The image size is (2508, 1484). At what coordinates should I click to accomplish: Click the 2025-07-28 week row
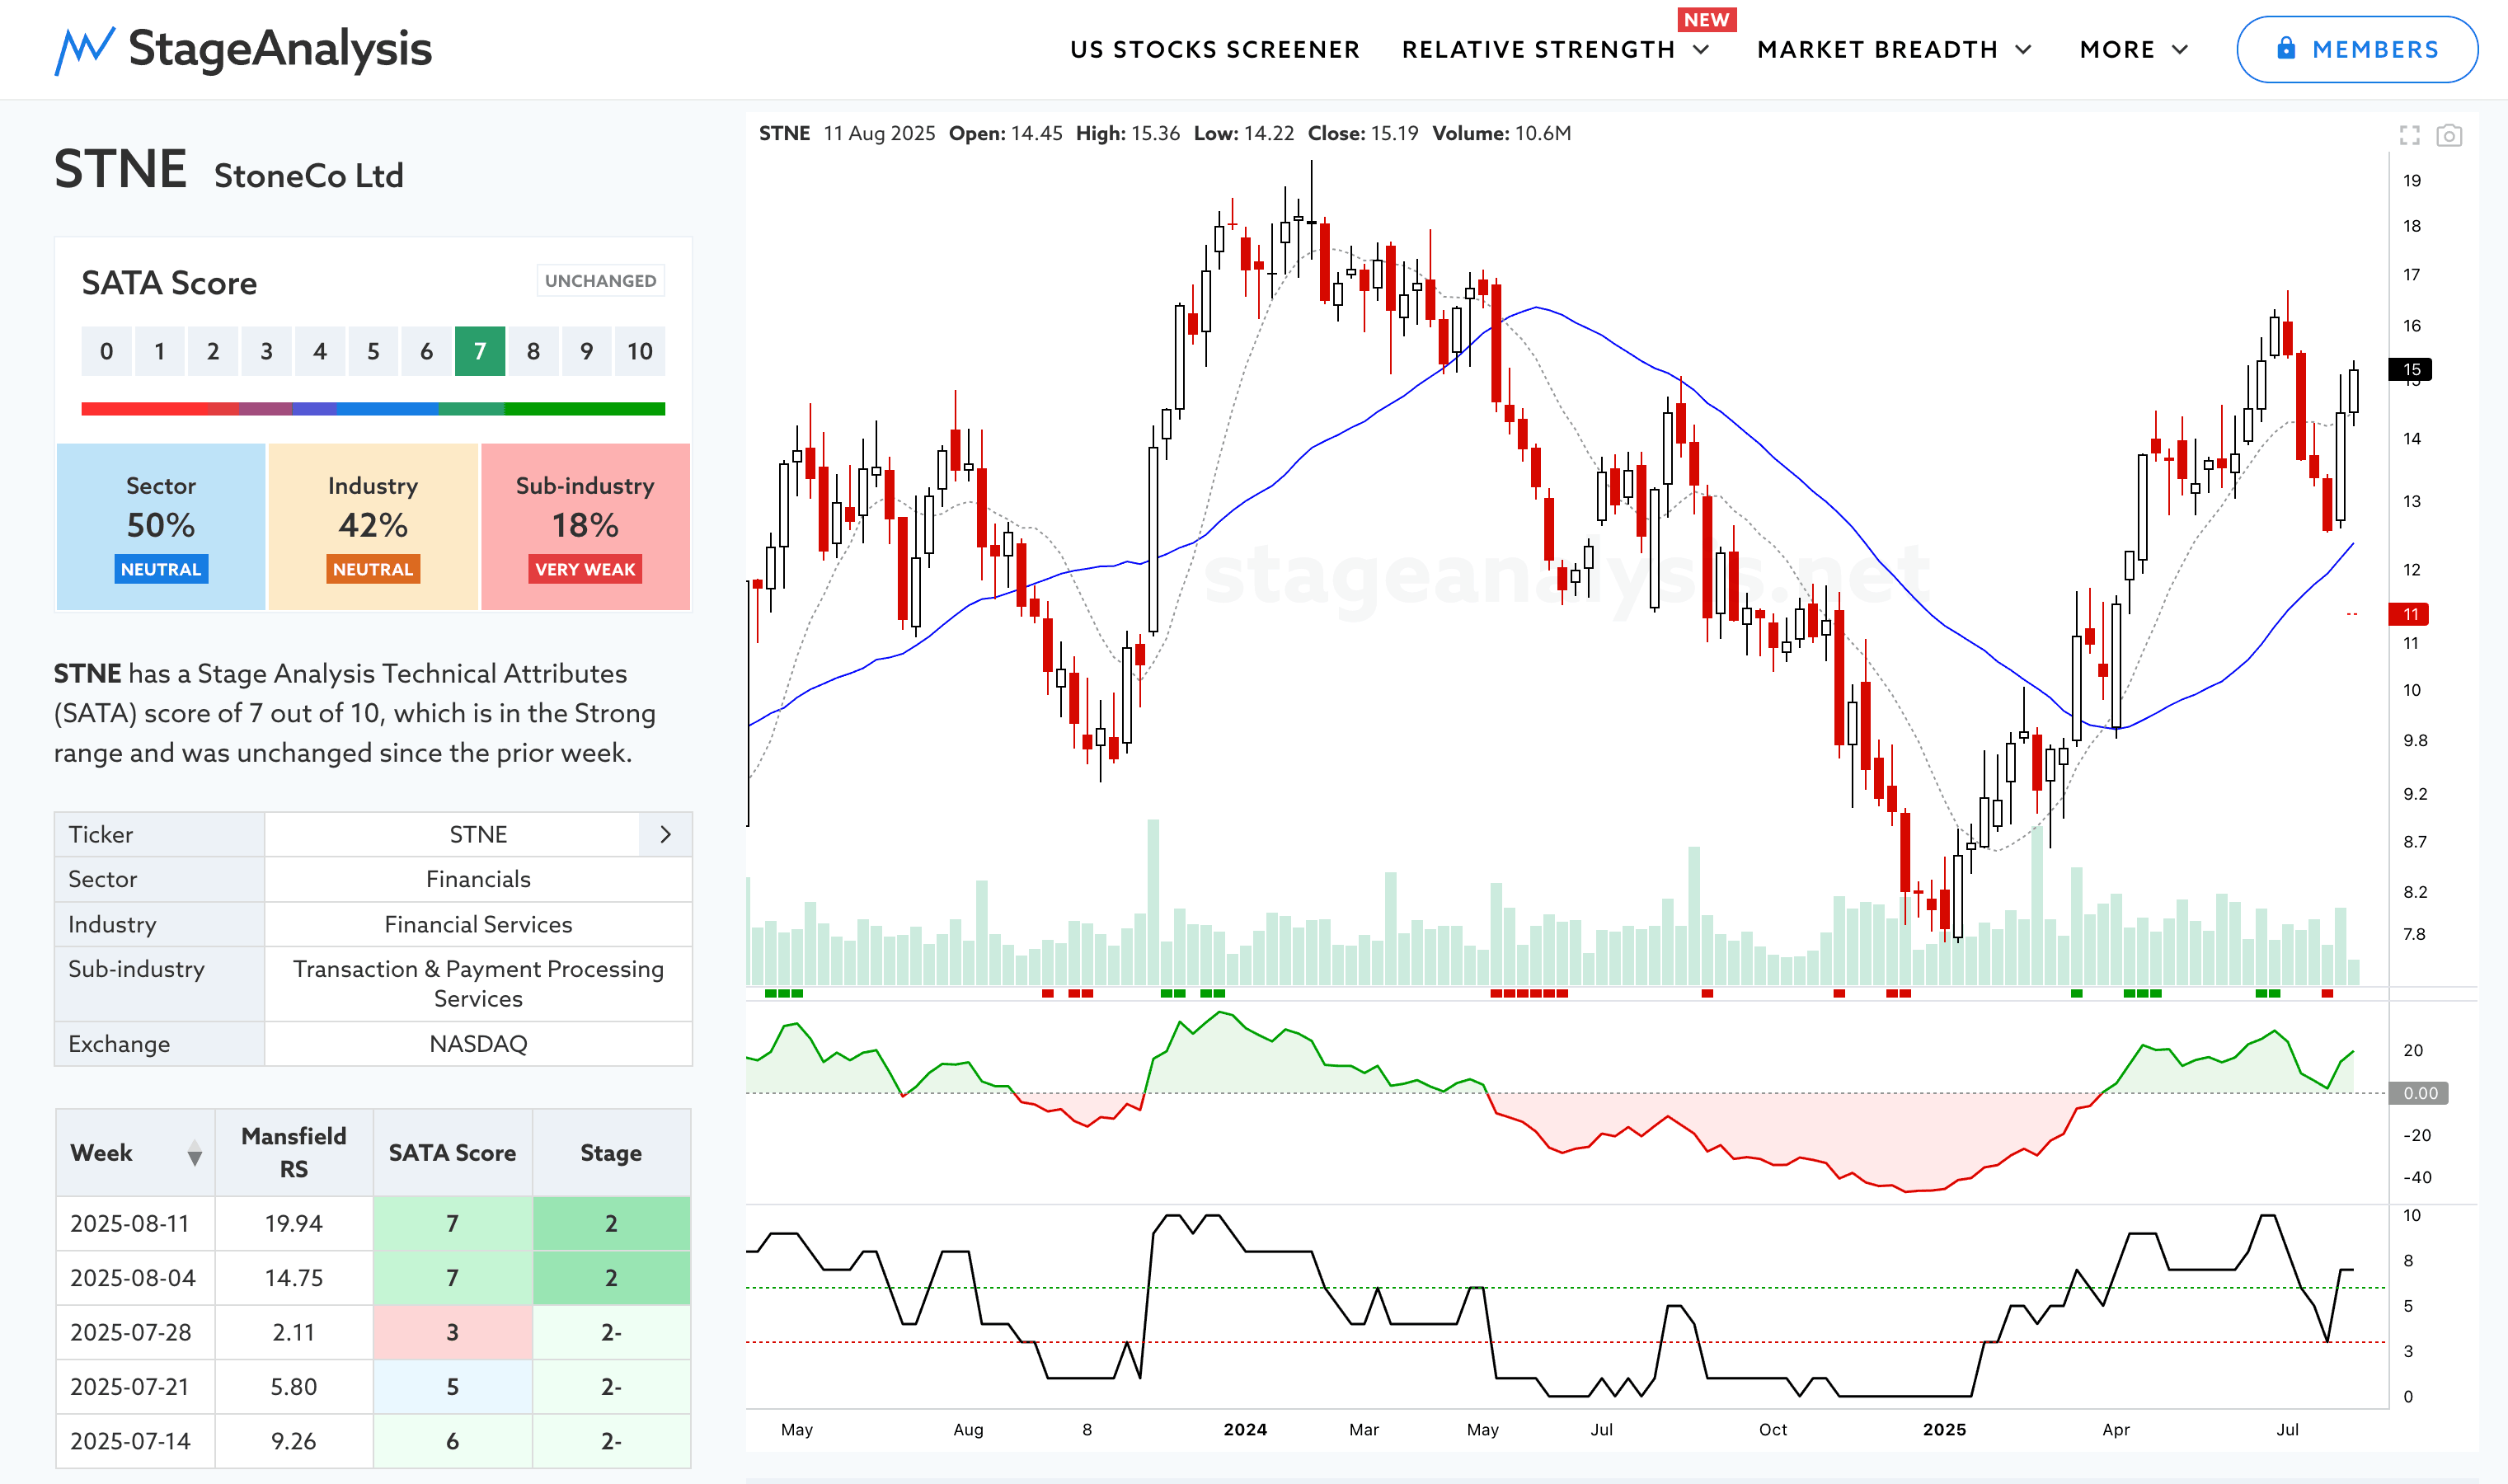[373, 1332]
